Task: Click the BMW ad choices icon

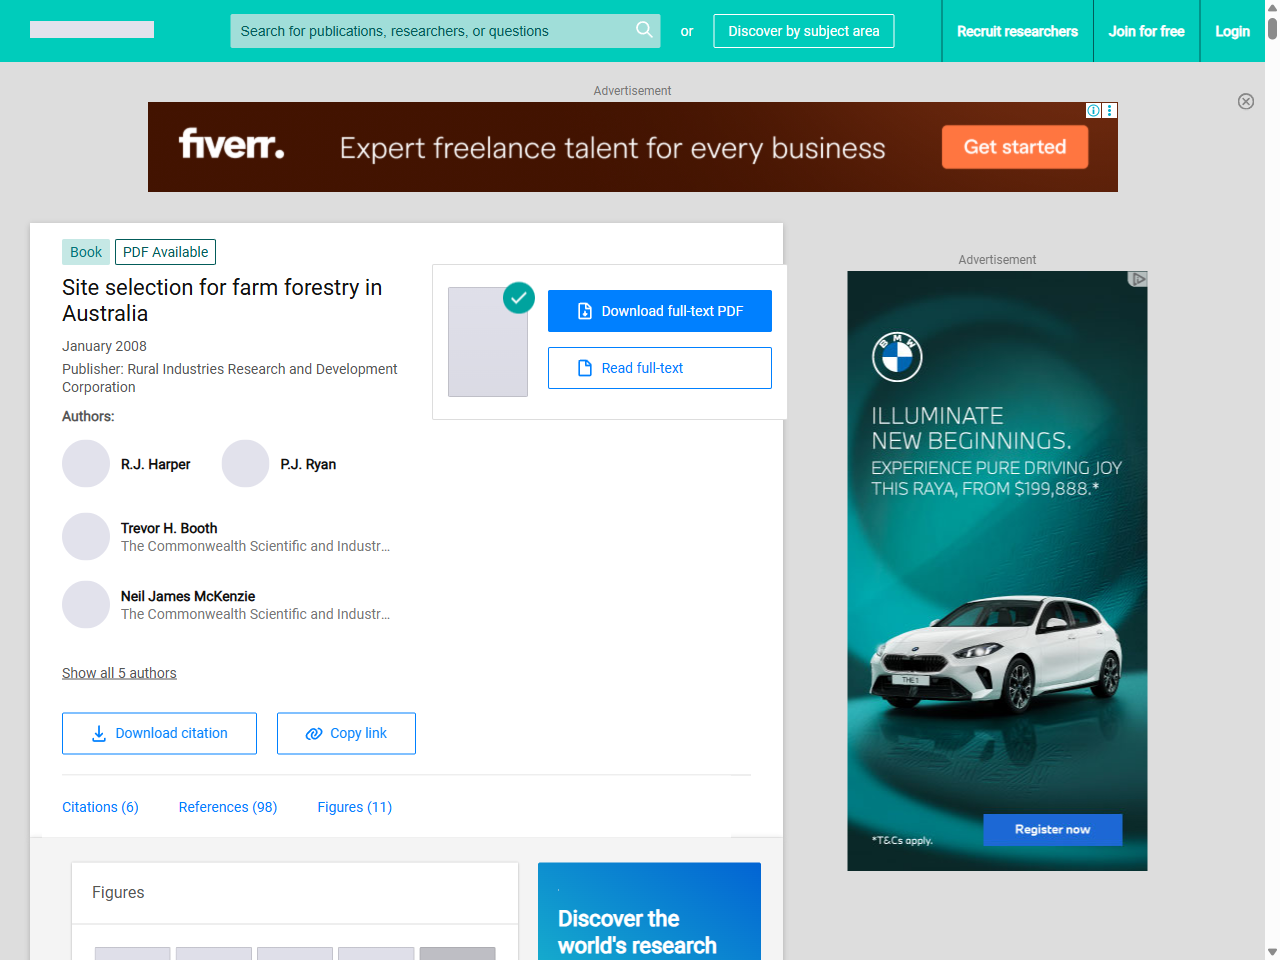Action: (1137, 279)
